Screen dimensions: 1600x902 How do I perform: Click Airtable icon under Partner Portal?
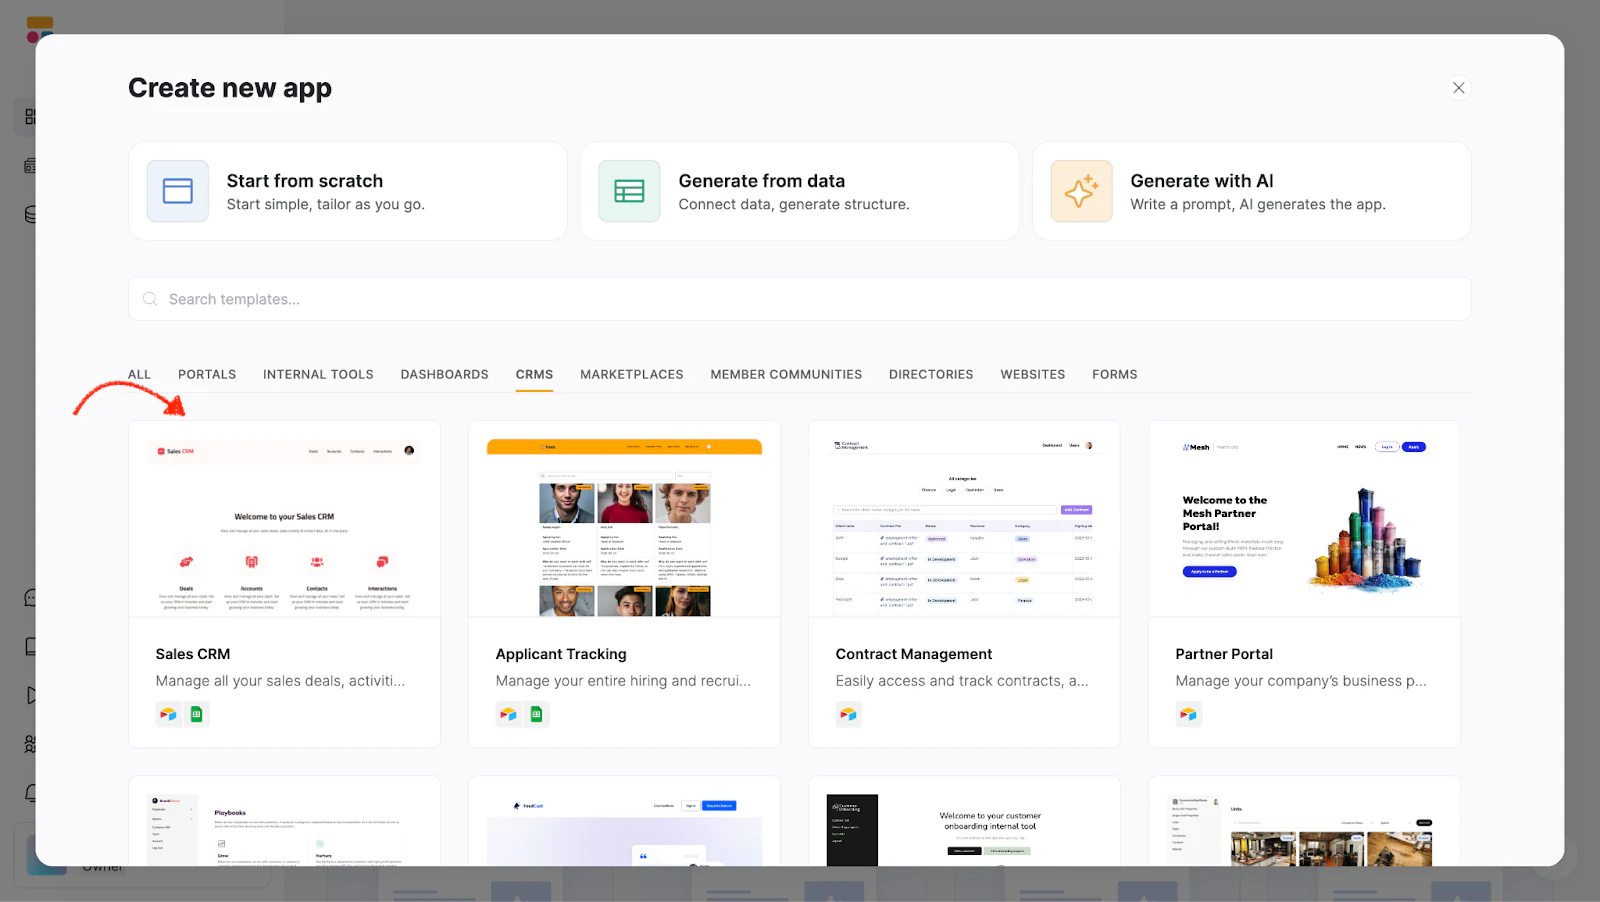[x=1188, y=714]
